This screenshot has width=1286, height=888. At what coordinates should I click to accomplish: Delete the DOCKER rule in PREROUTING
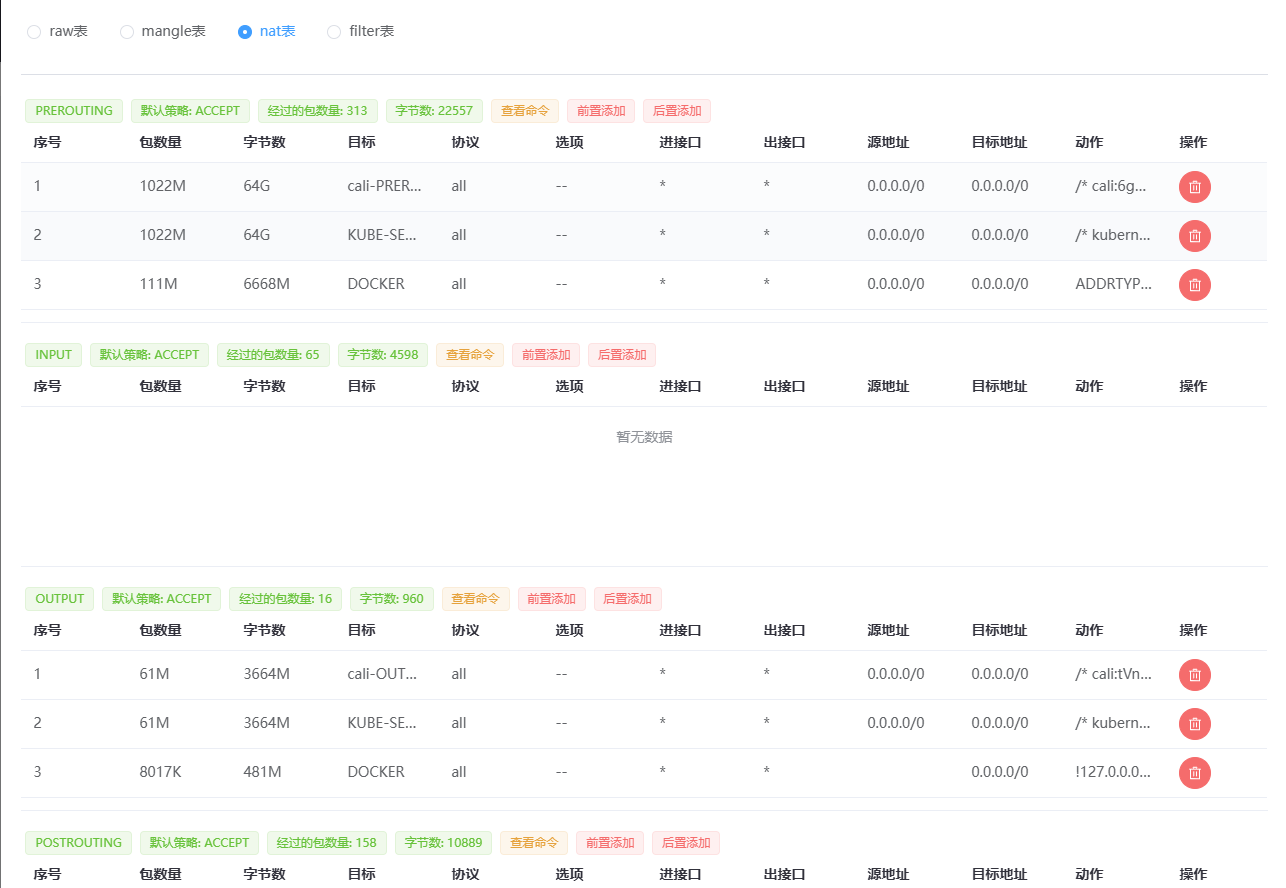click(x=1194, y=285)
